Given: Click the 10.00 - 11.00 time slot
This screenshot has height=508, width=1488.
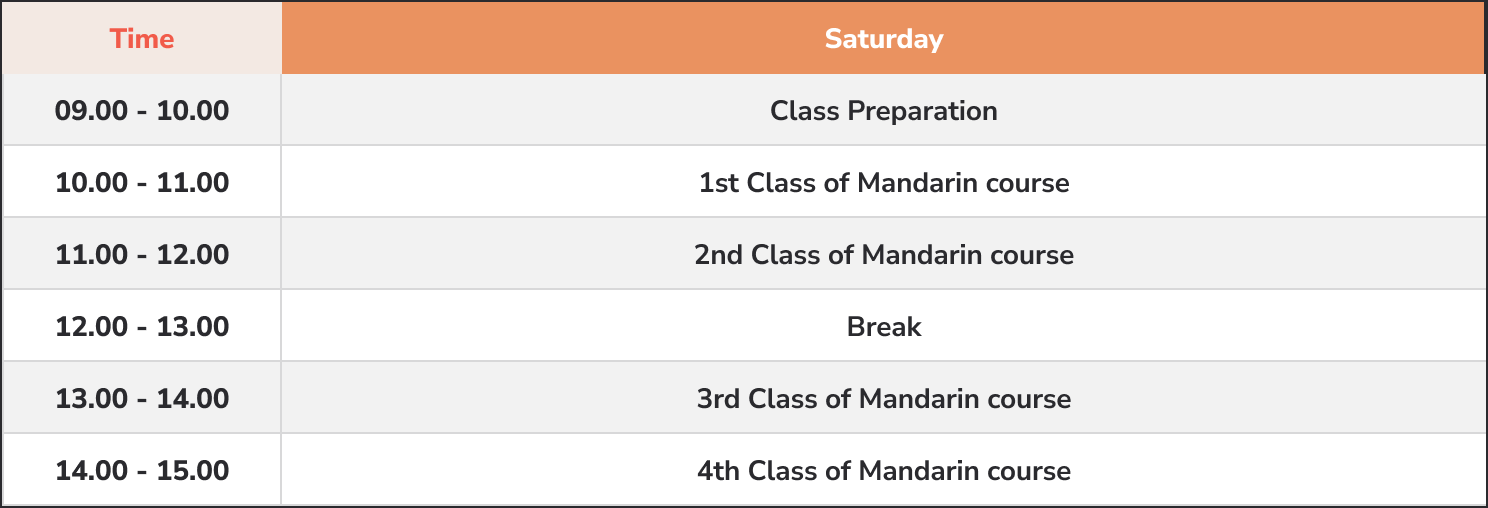Looking at the screenshot, I should pyautogui.click(x=142, y=182).
